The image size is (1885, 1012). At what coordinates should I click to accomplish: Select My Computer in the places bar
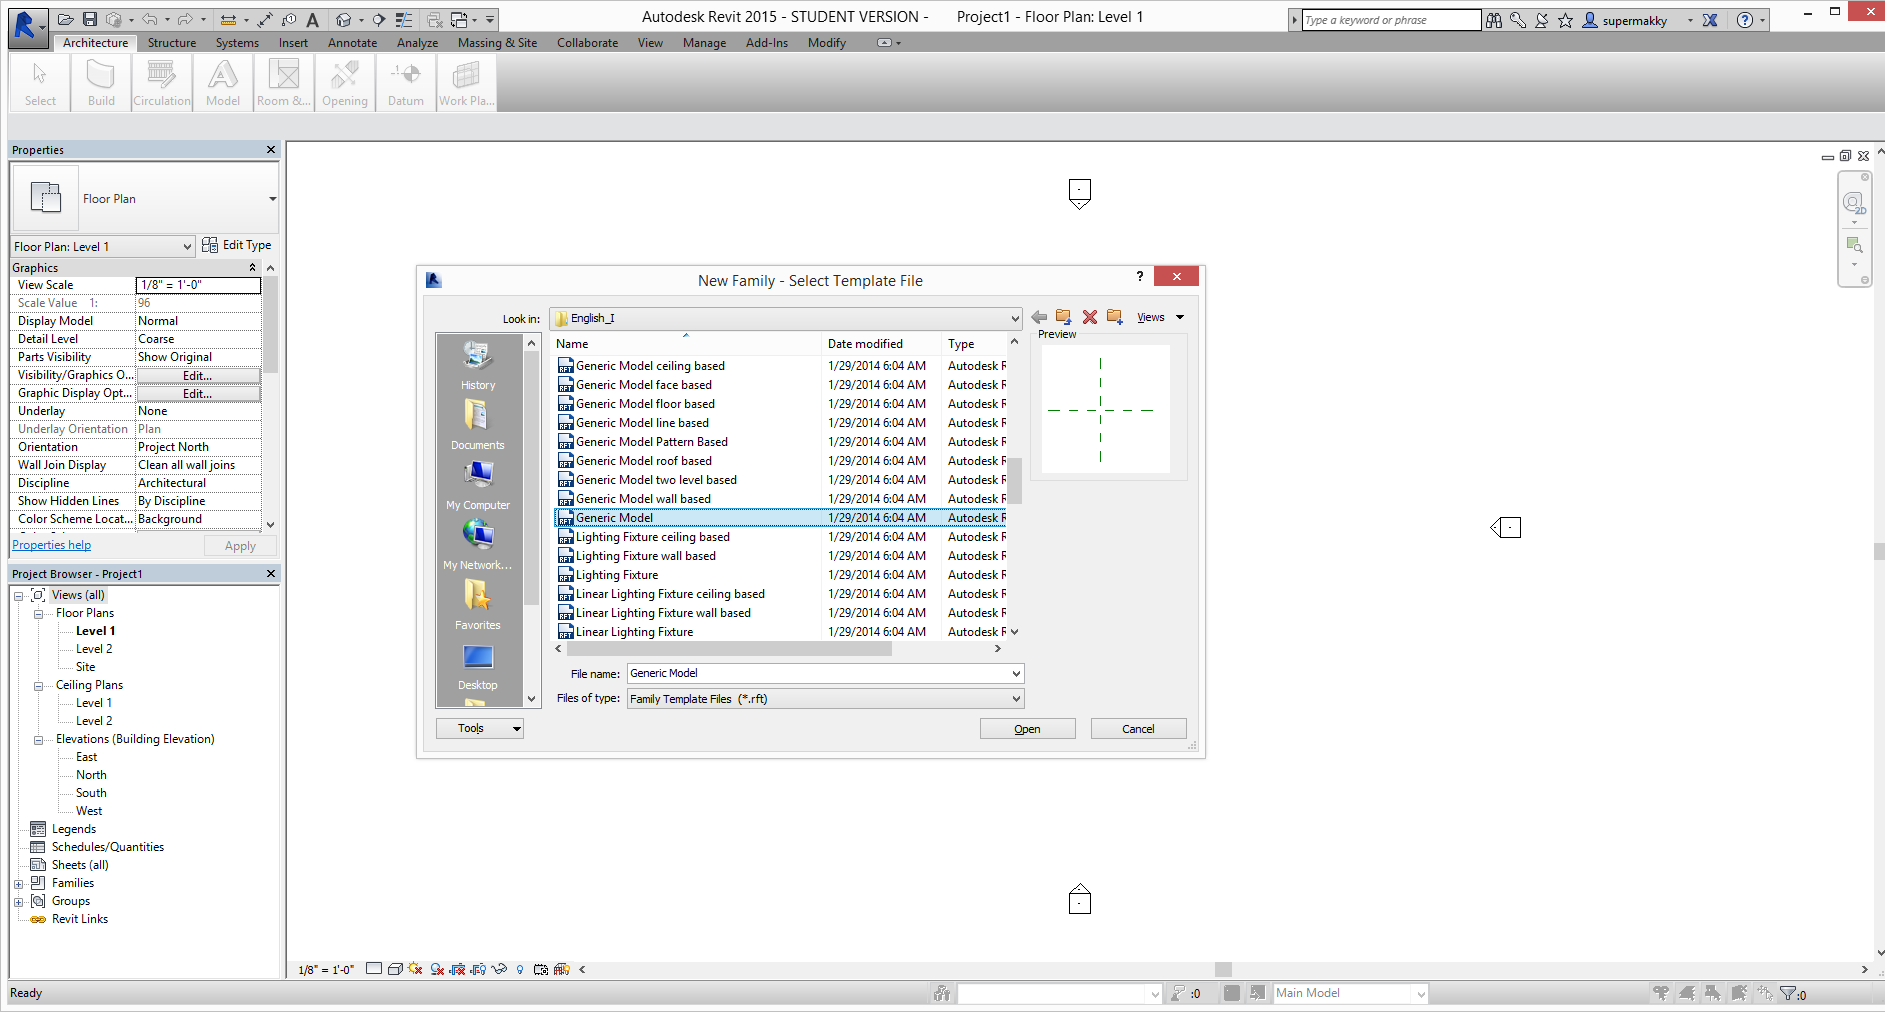[478, 485]
